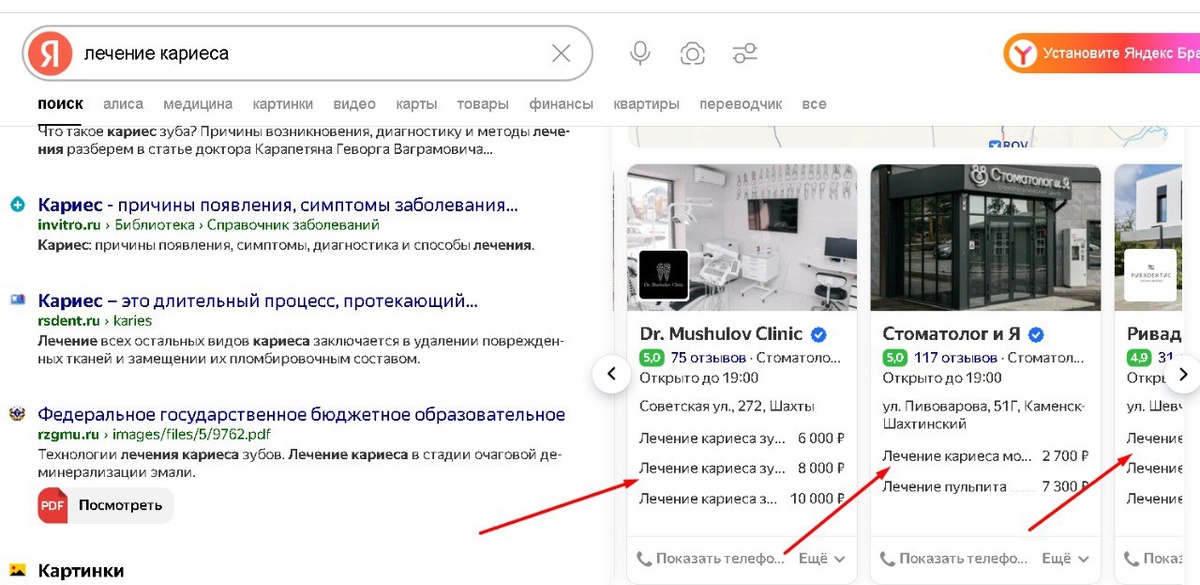Select Dr. Mushulov service priced 8 000 ₽
Viewport: 1200px width, 585px height.
[x=742, y=468]
